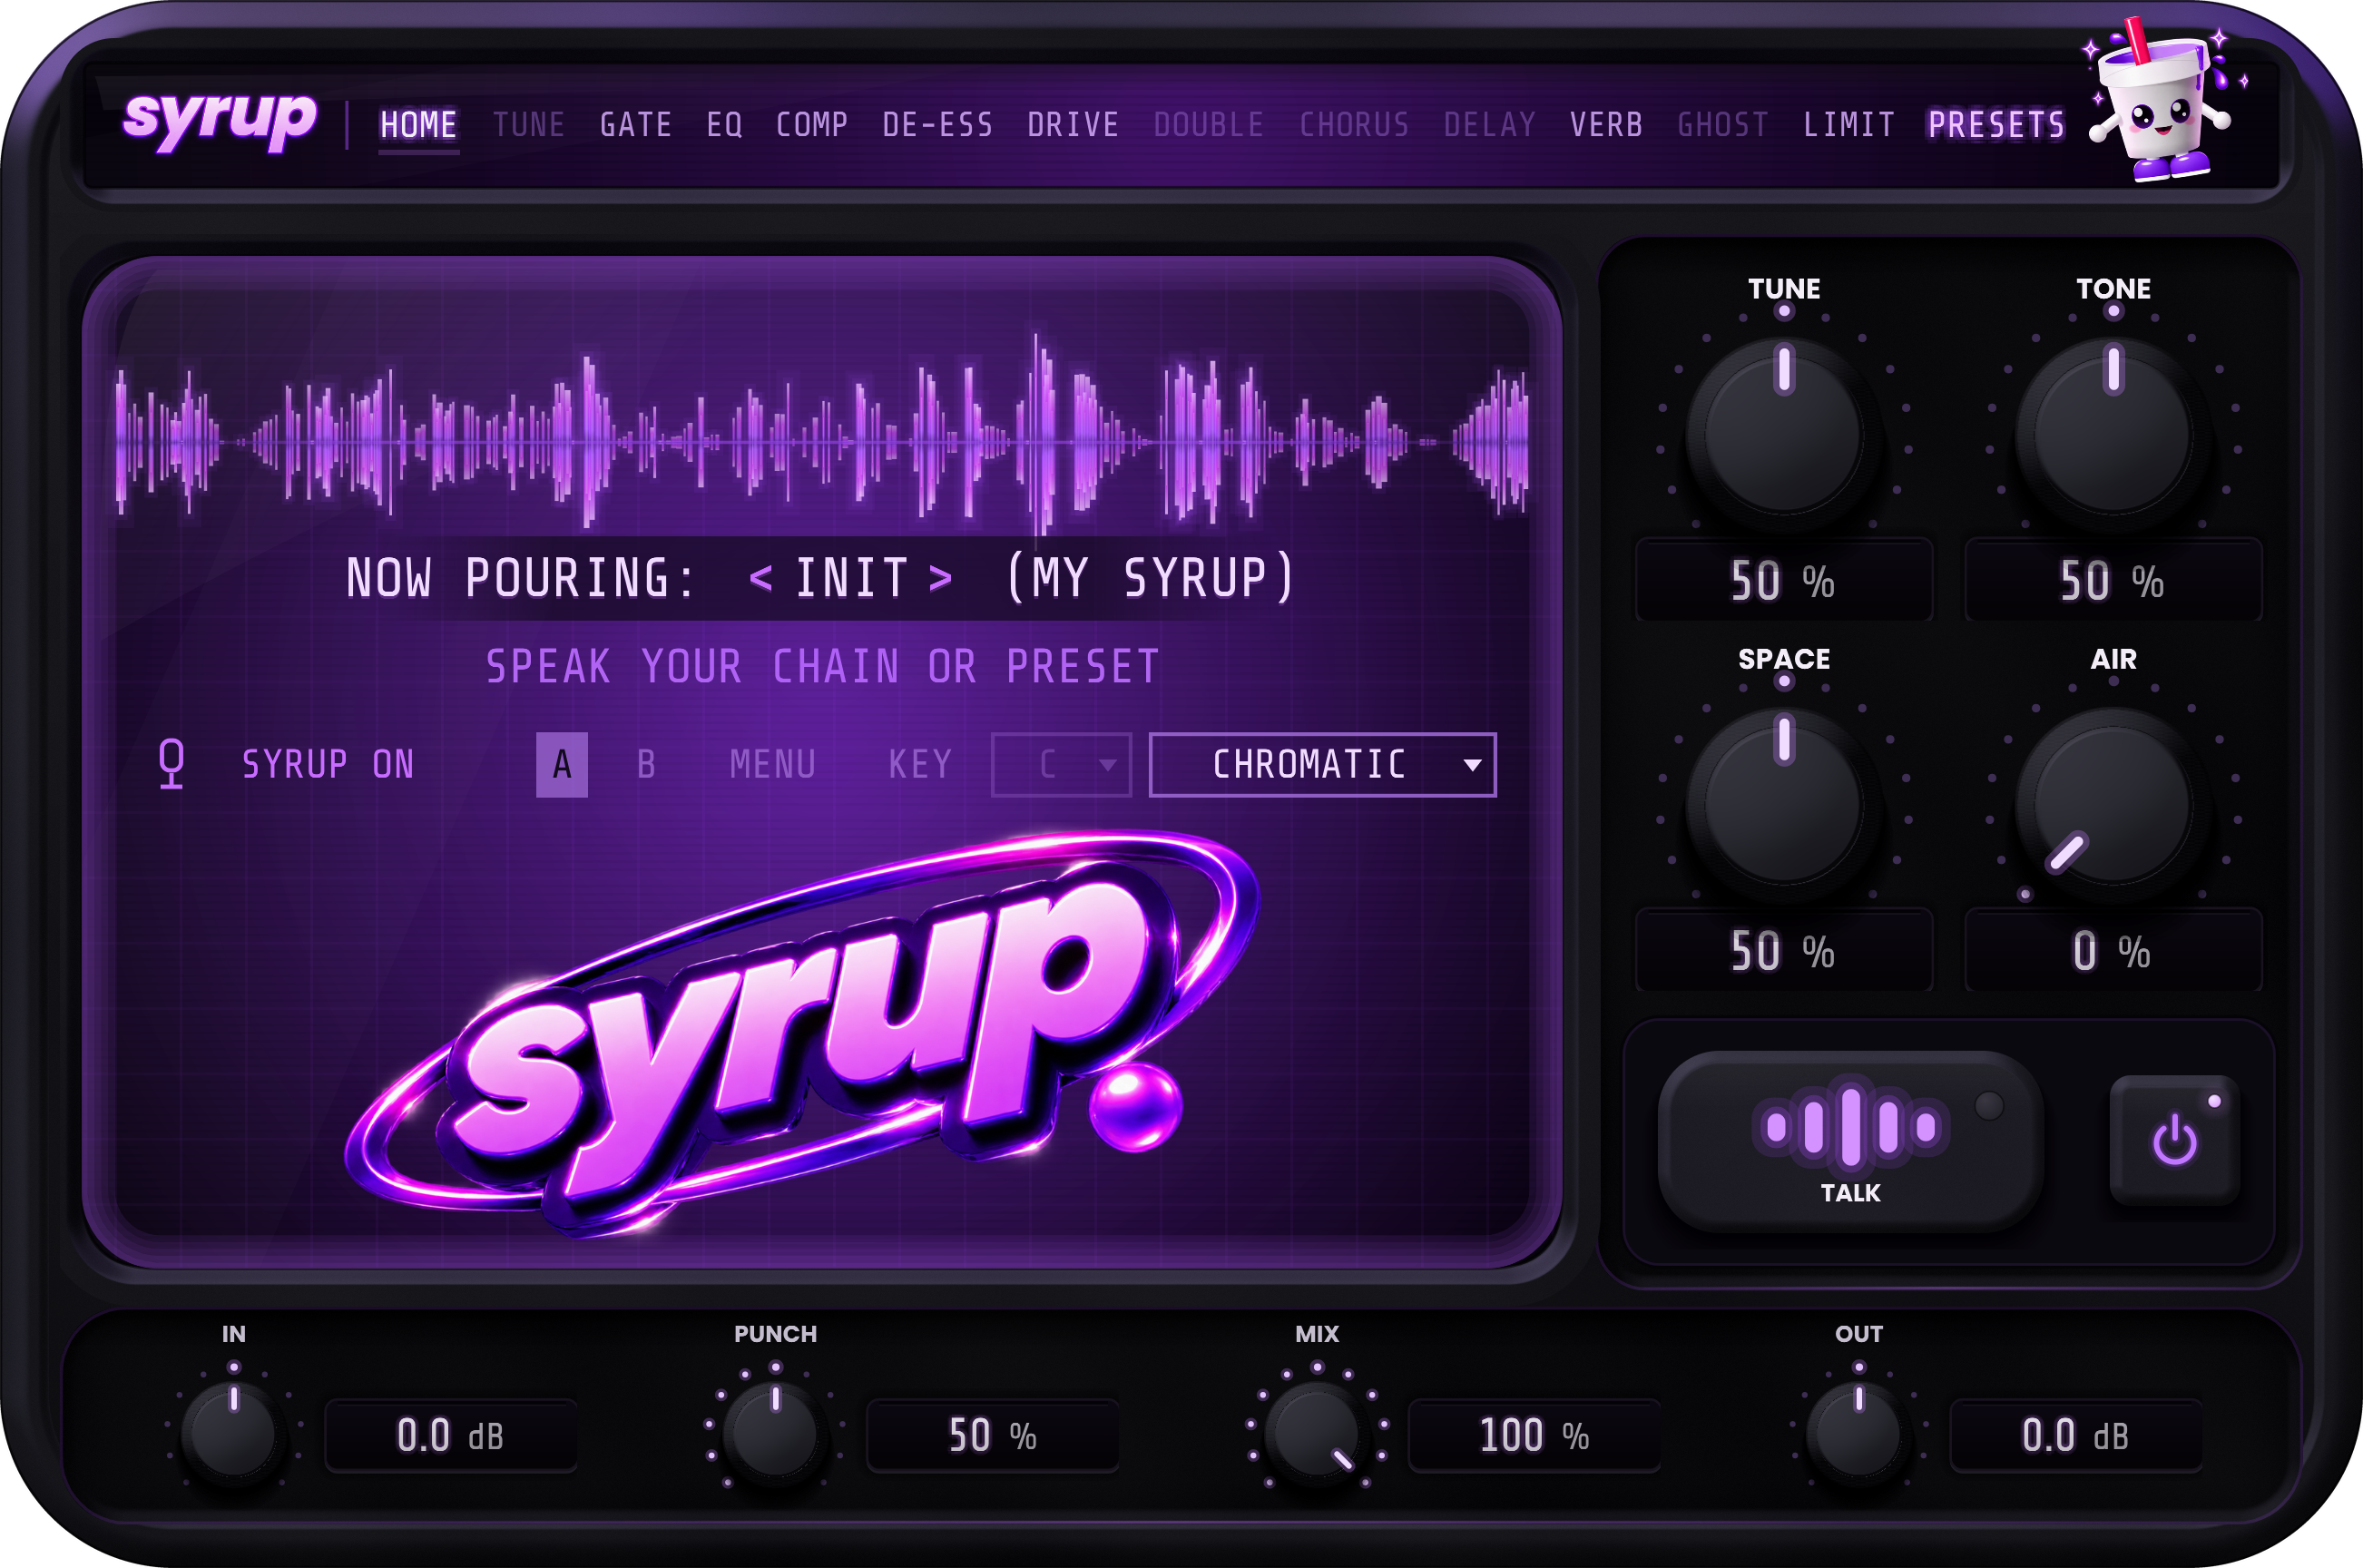Click the MIX 100 % value field
Image resolution: width=2363 pixels, height=1568 pixels.
[1535, 1436]
